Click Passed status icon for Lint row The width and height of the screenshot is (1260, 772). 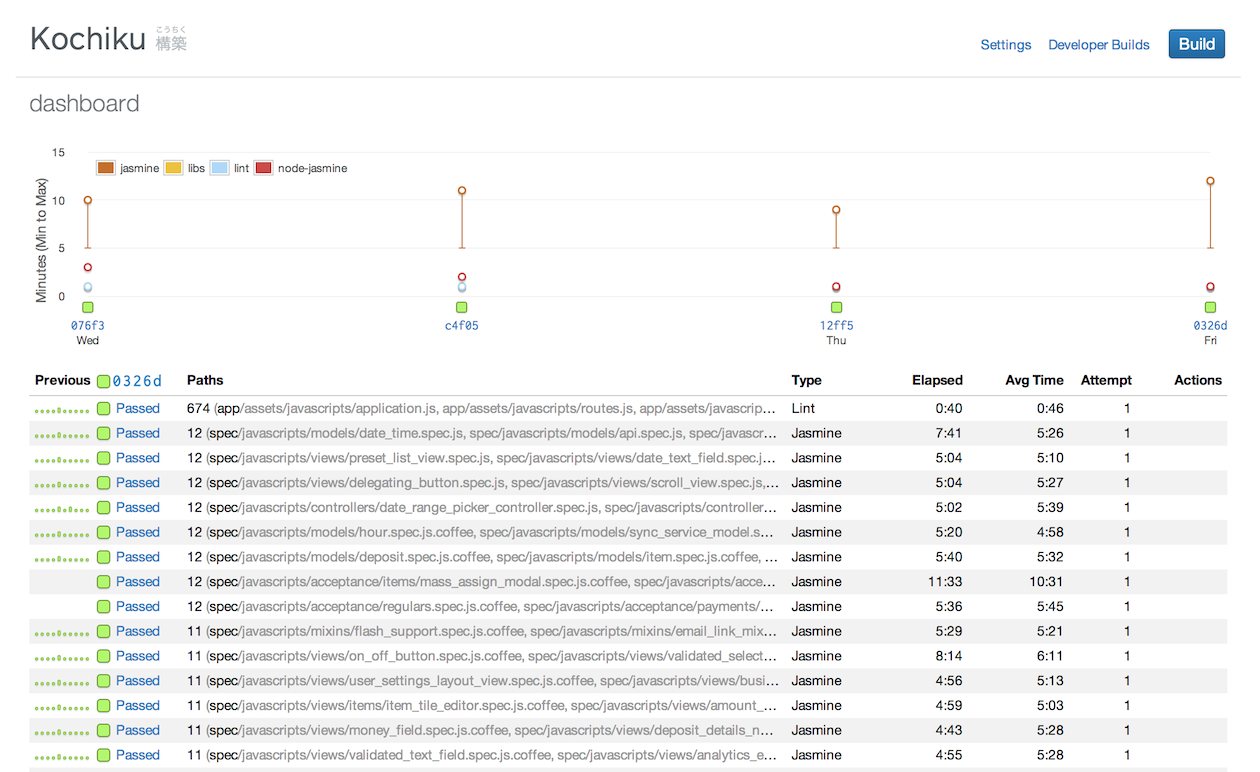point(103,408)
